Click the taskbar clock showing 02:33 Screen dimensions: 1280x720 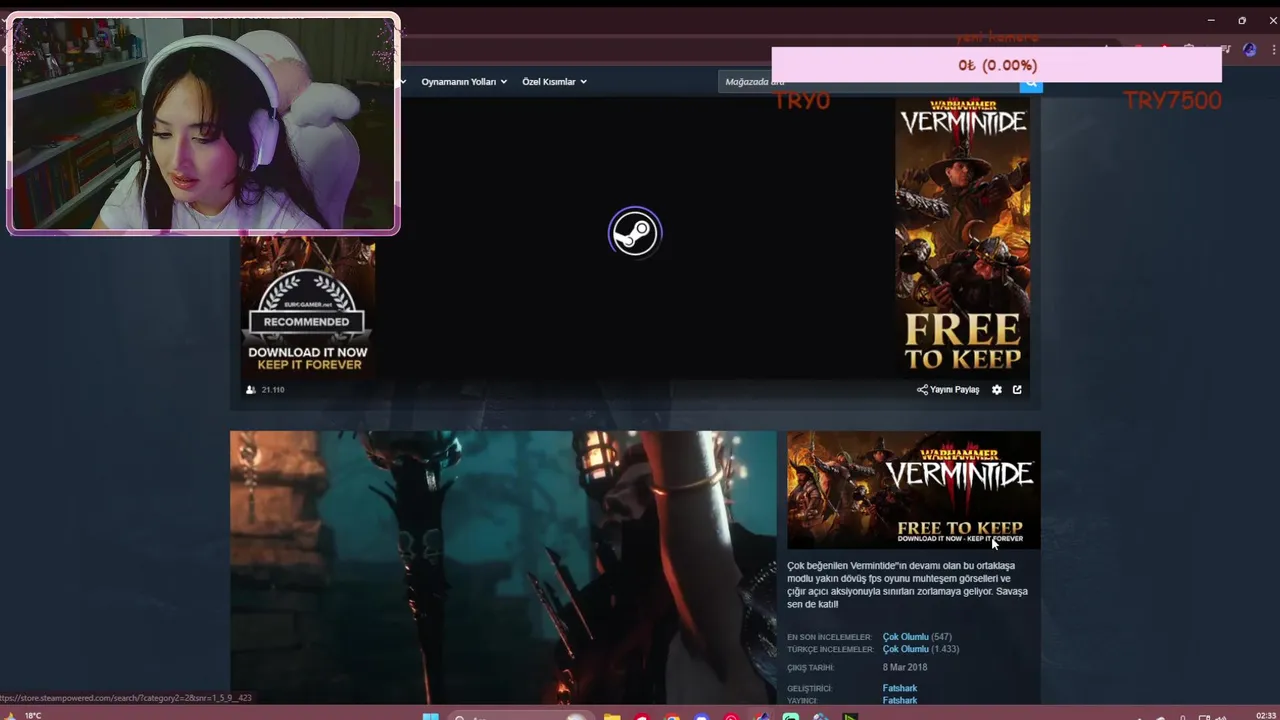pos(1265,715)
